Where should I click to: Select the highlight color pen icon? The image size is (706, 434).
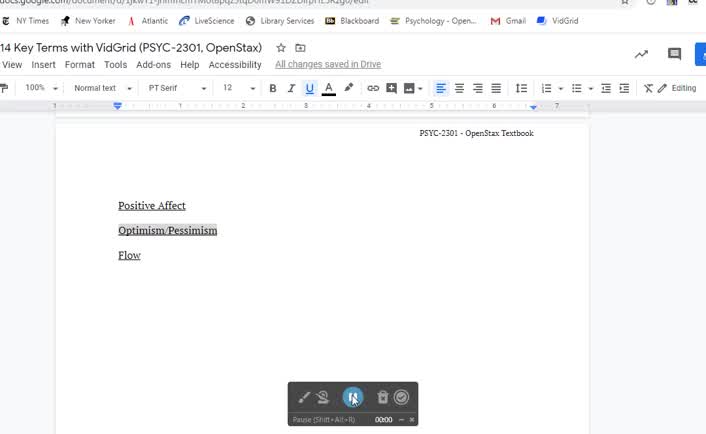coord(349,88)
